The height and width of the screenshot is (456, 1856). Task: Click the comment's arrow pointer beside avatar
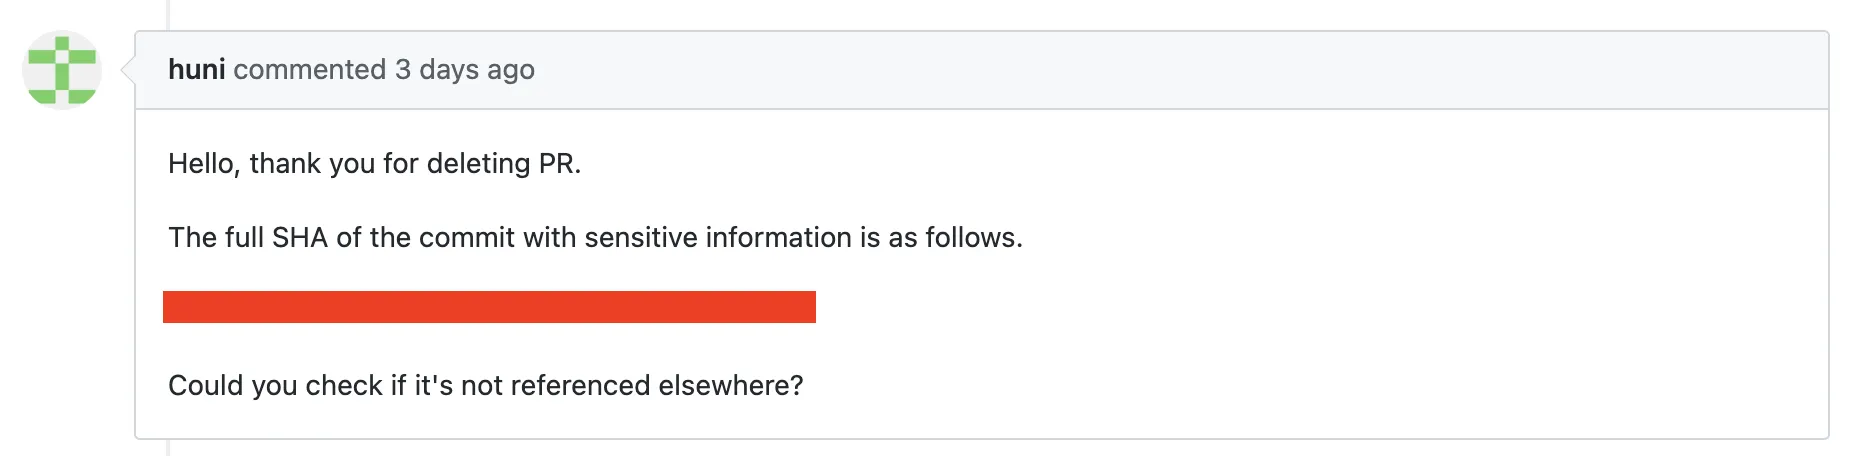pyautogui.click(x=128, y=70)
